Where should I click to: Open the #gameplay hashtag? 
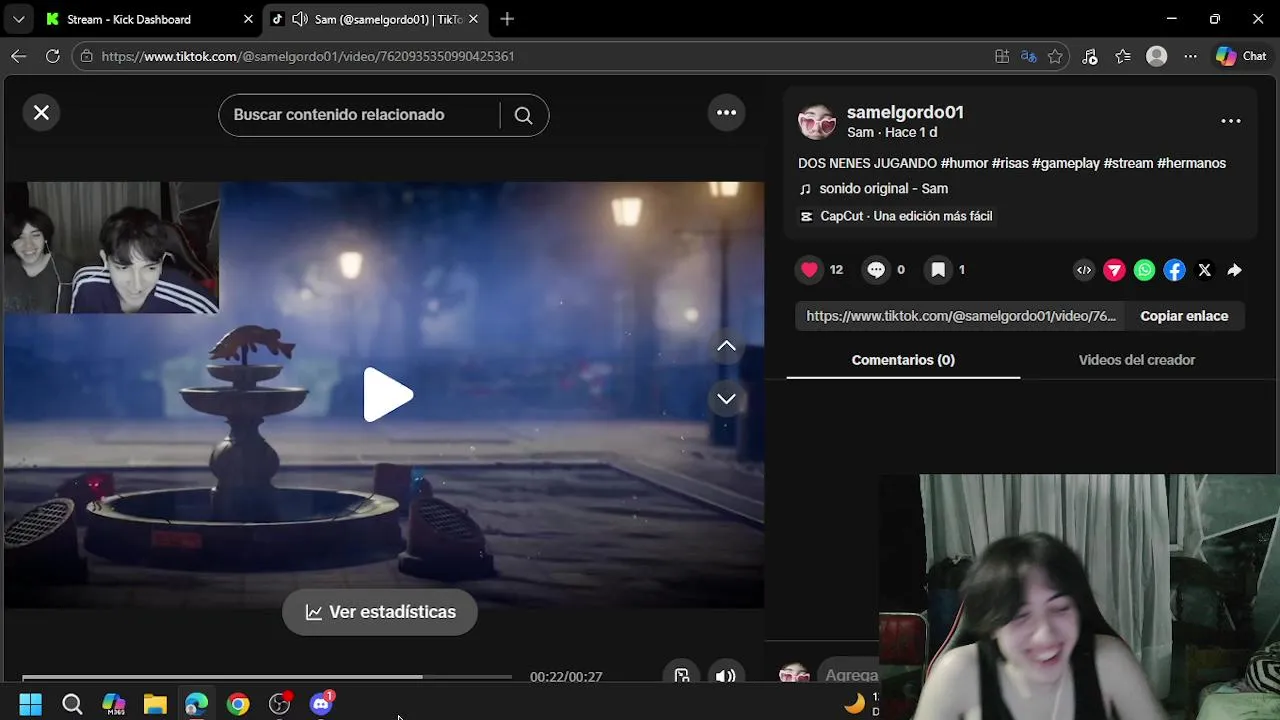coord(1066,163)
